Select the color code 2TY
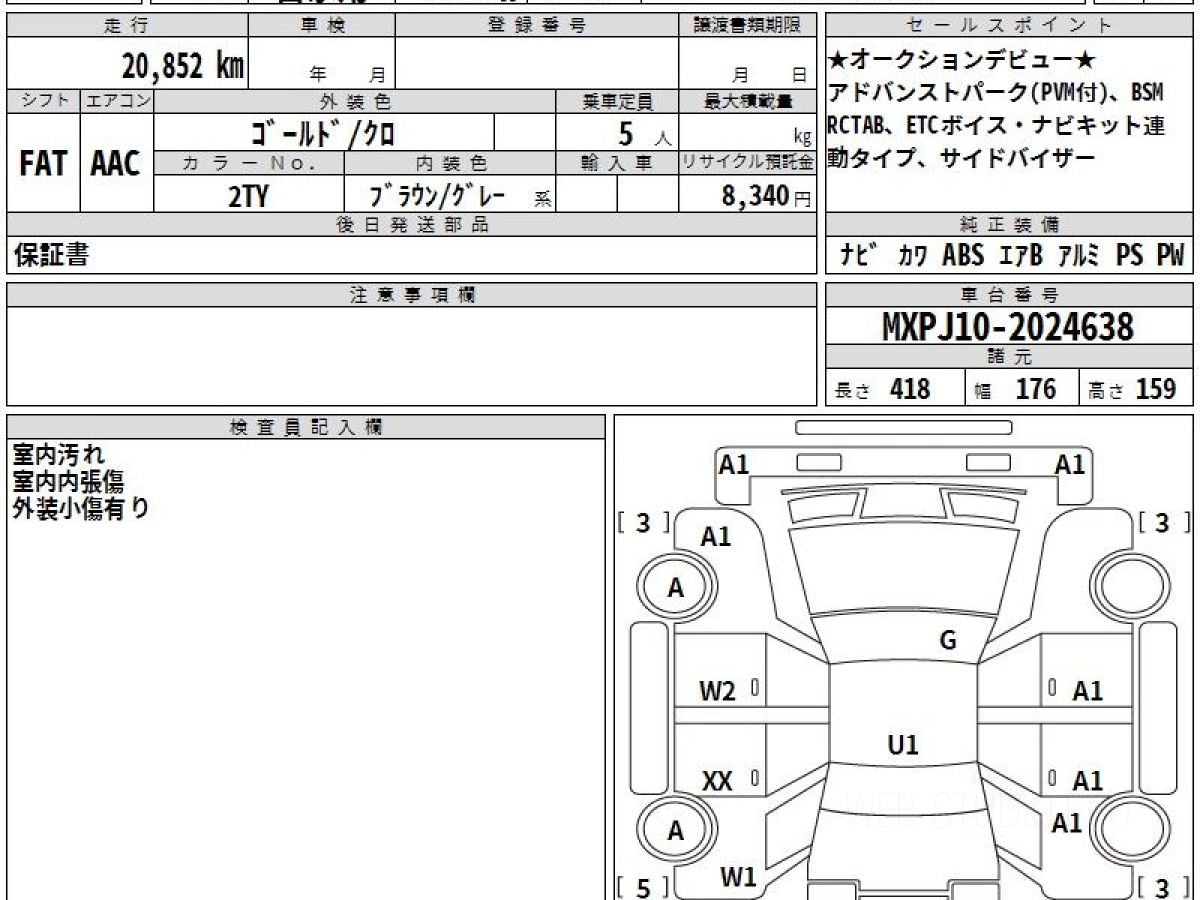This screenshot has height=900, width=1200. coord(248,196)
